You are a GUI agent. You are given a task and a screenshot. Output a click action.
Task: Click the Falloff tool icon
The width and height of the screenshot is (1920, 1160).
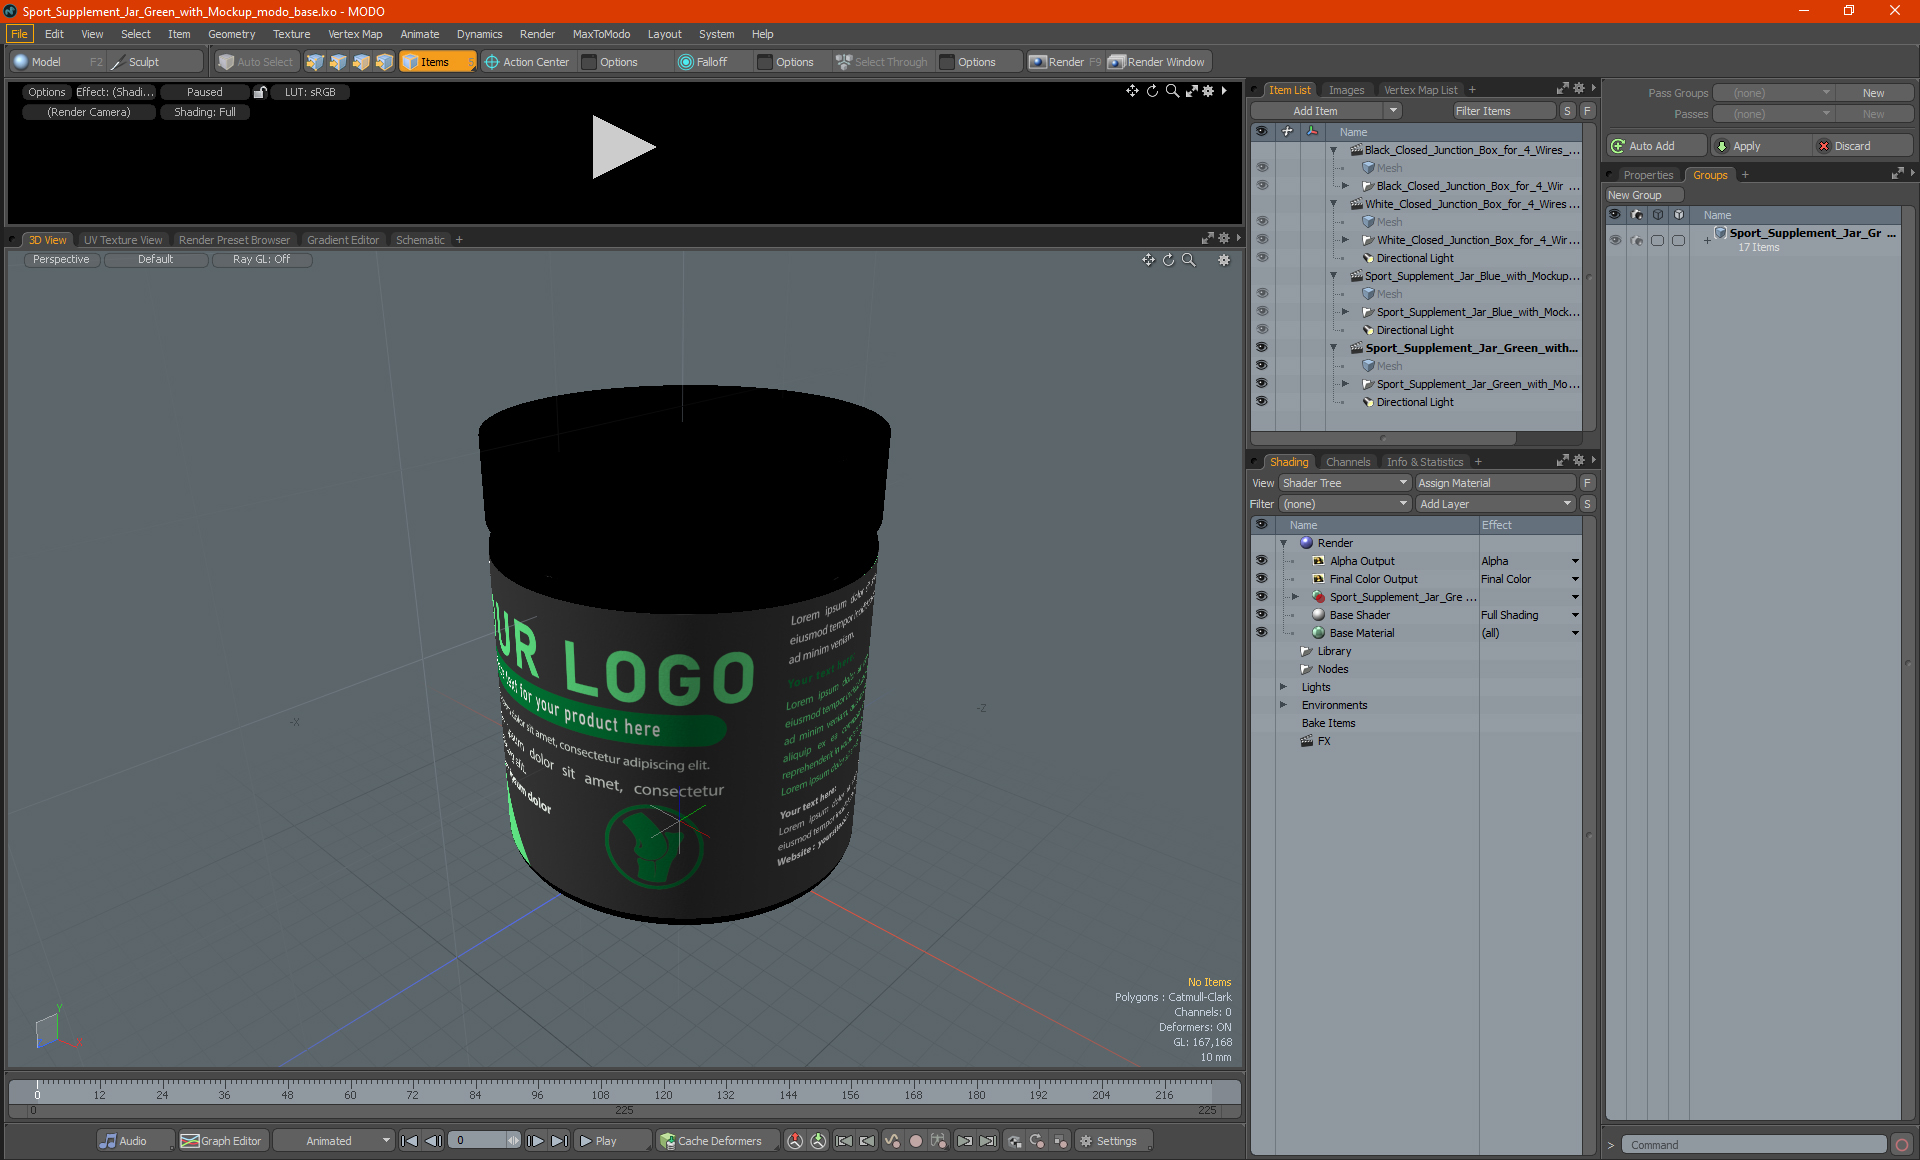(x=686, y=60)
